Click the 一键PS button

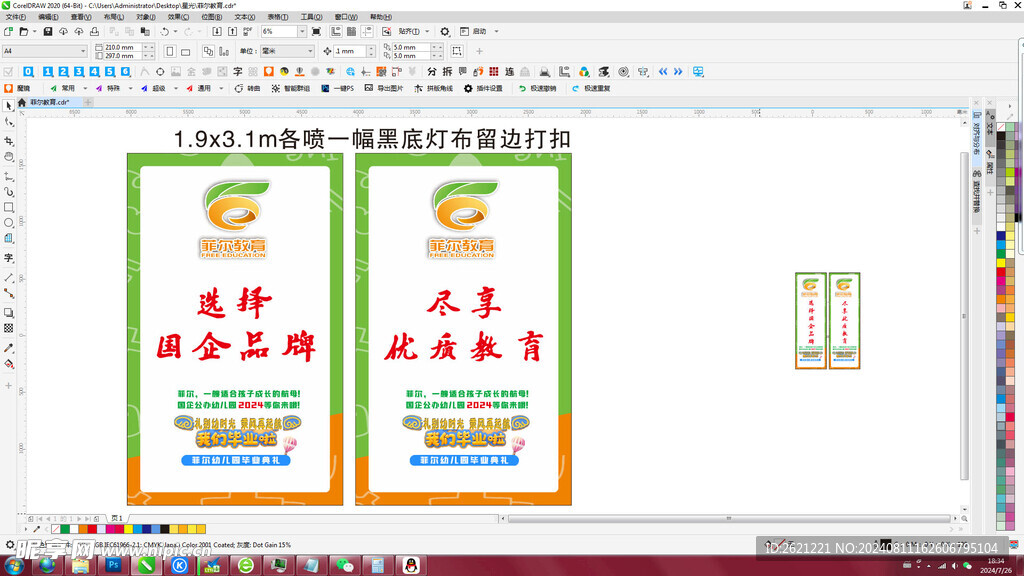tap(338, 88)
